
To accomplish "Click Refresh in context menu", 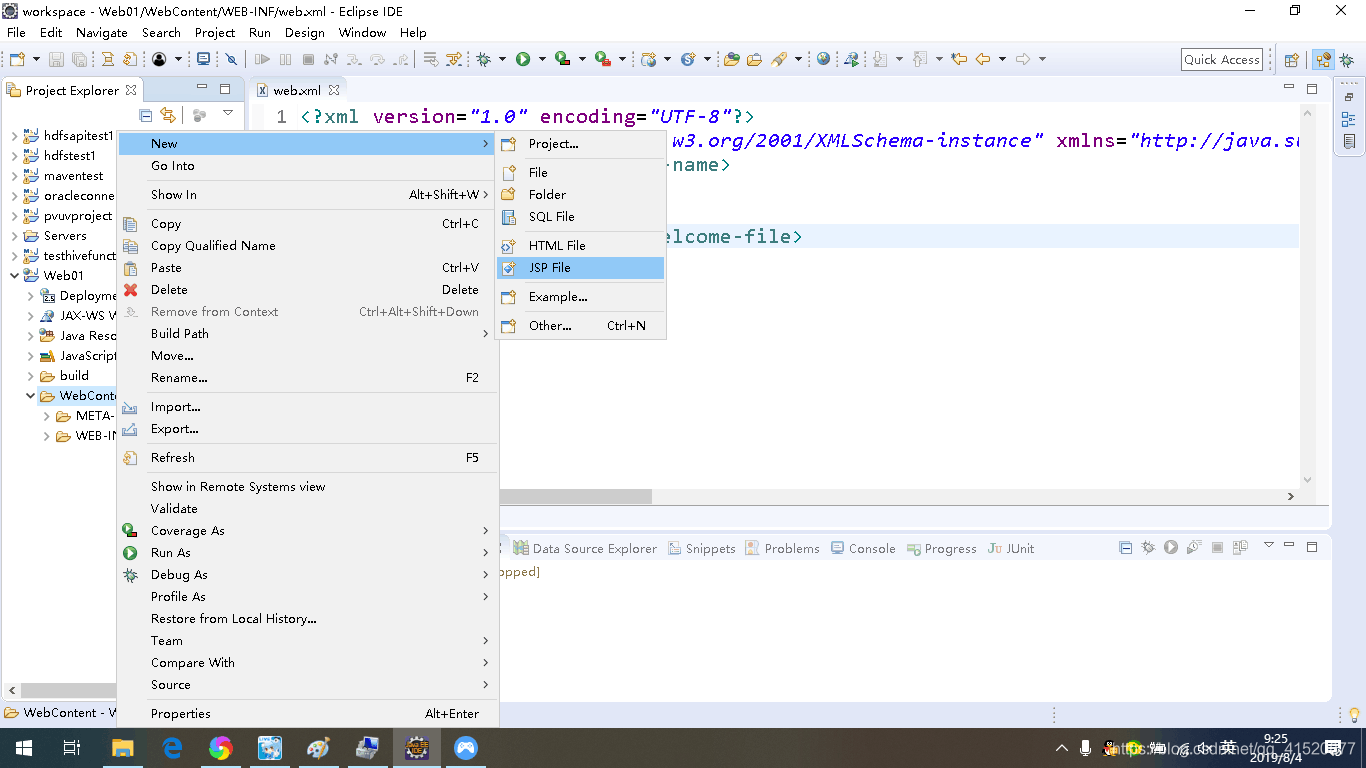I will point(307,458).
